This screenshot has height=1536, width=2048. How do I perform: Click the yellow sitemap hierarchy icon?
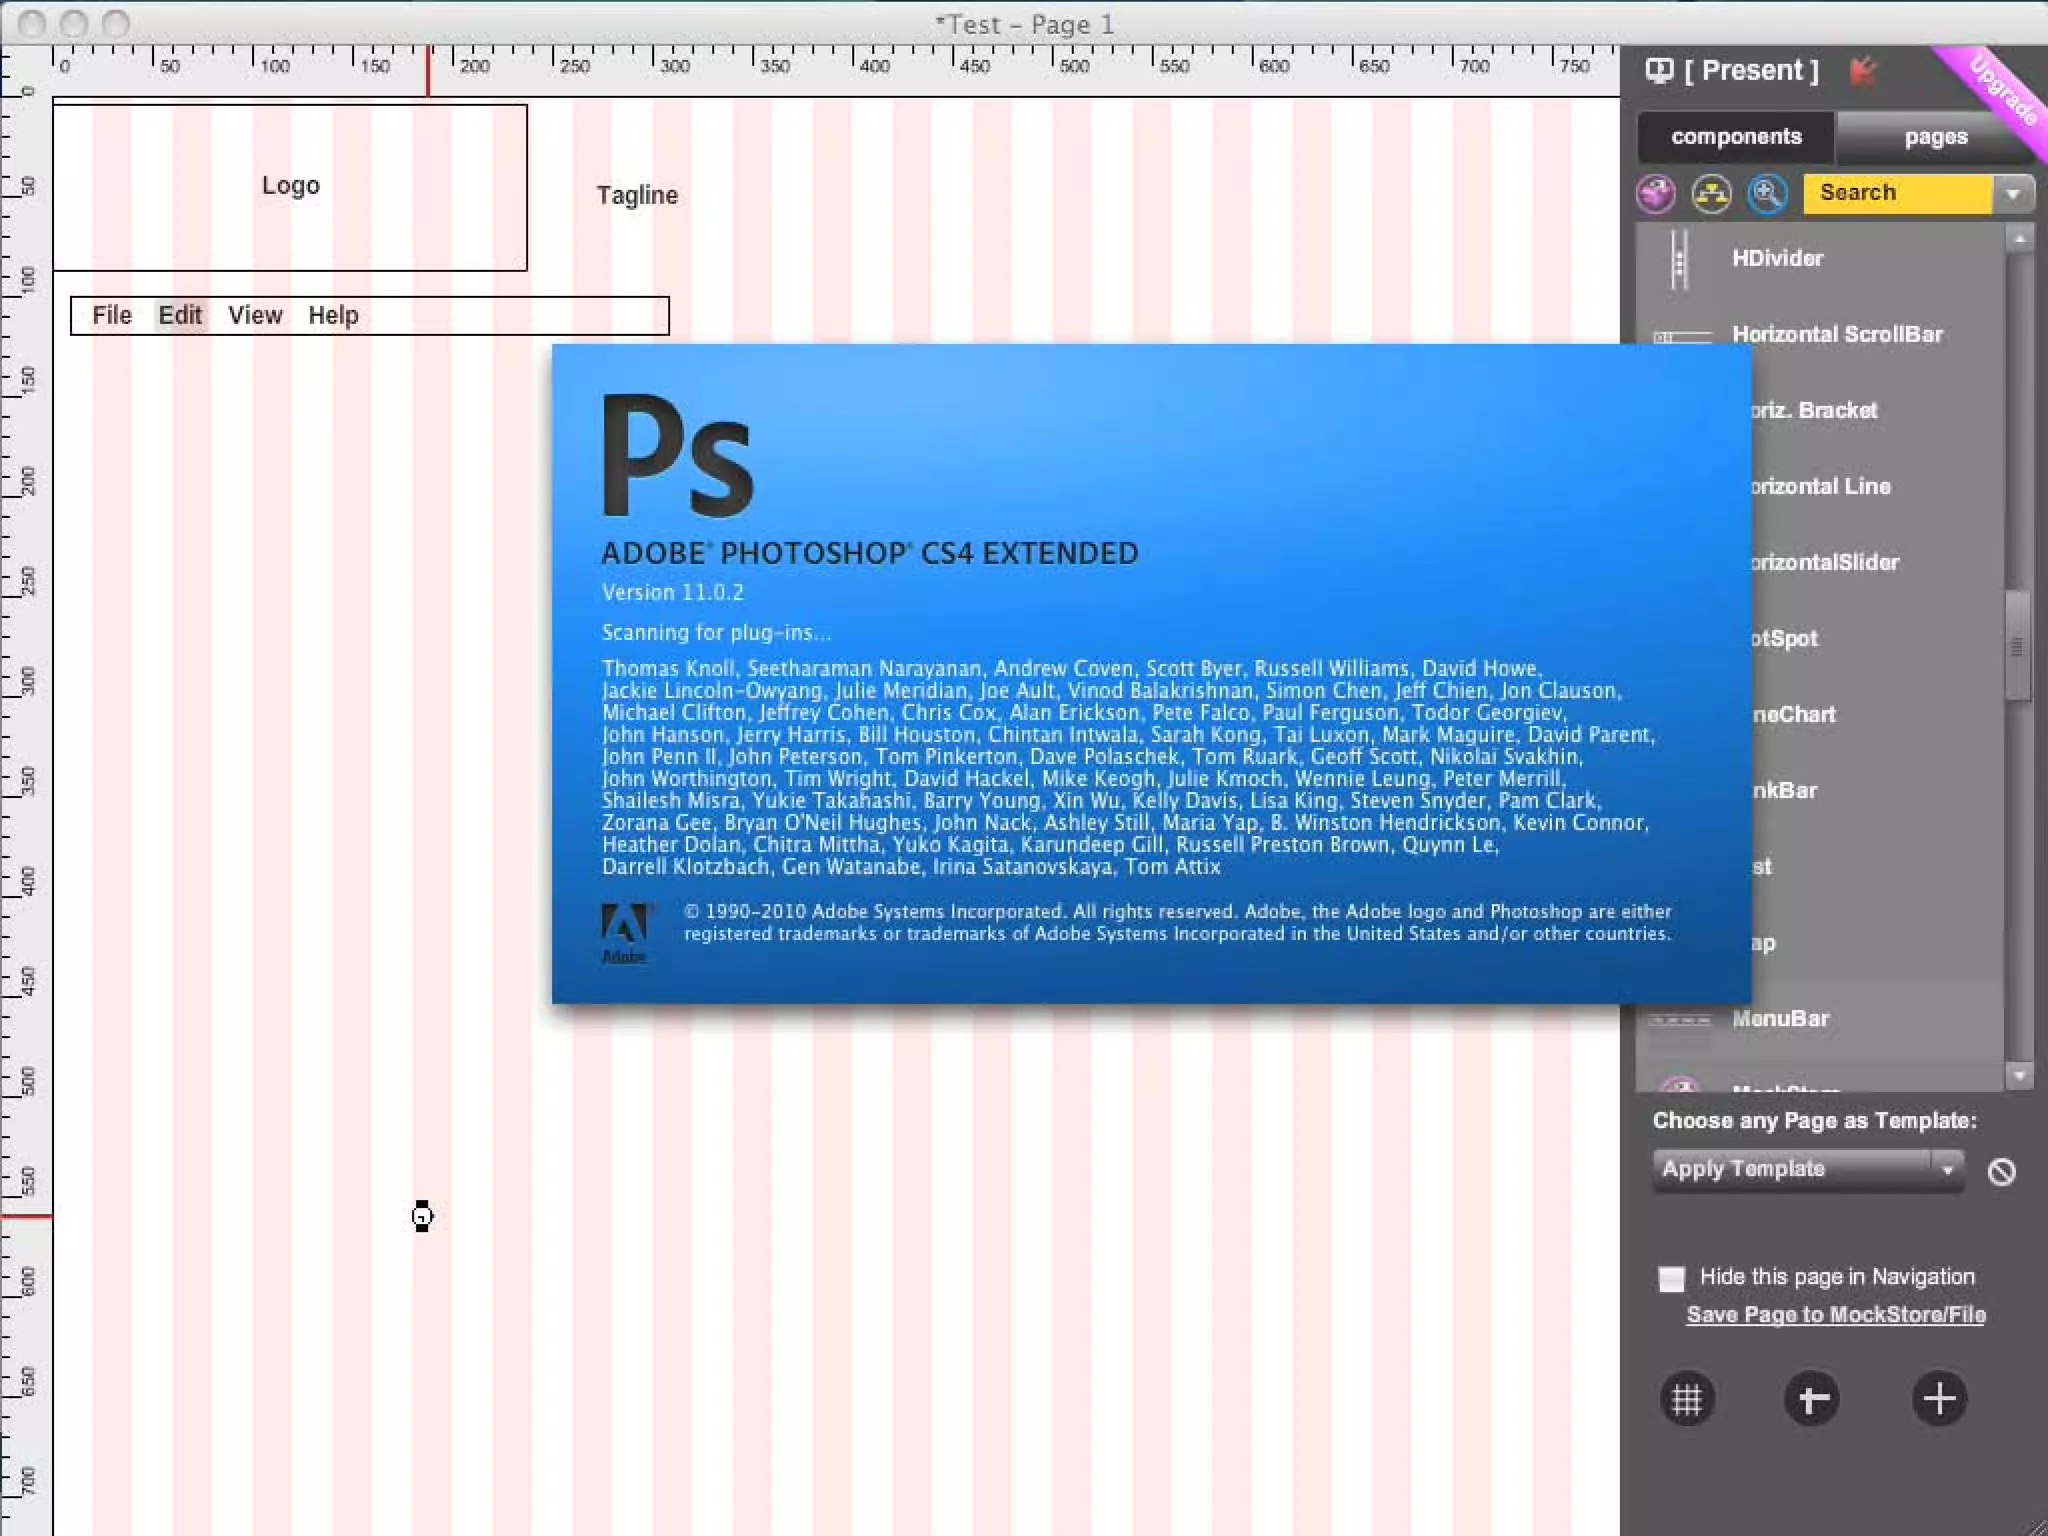click(1711, 194)
